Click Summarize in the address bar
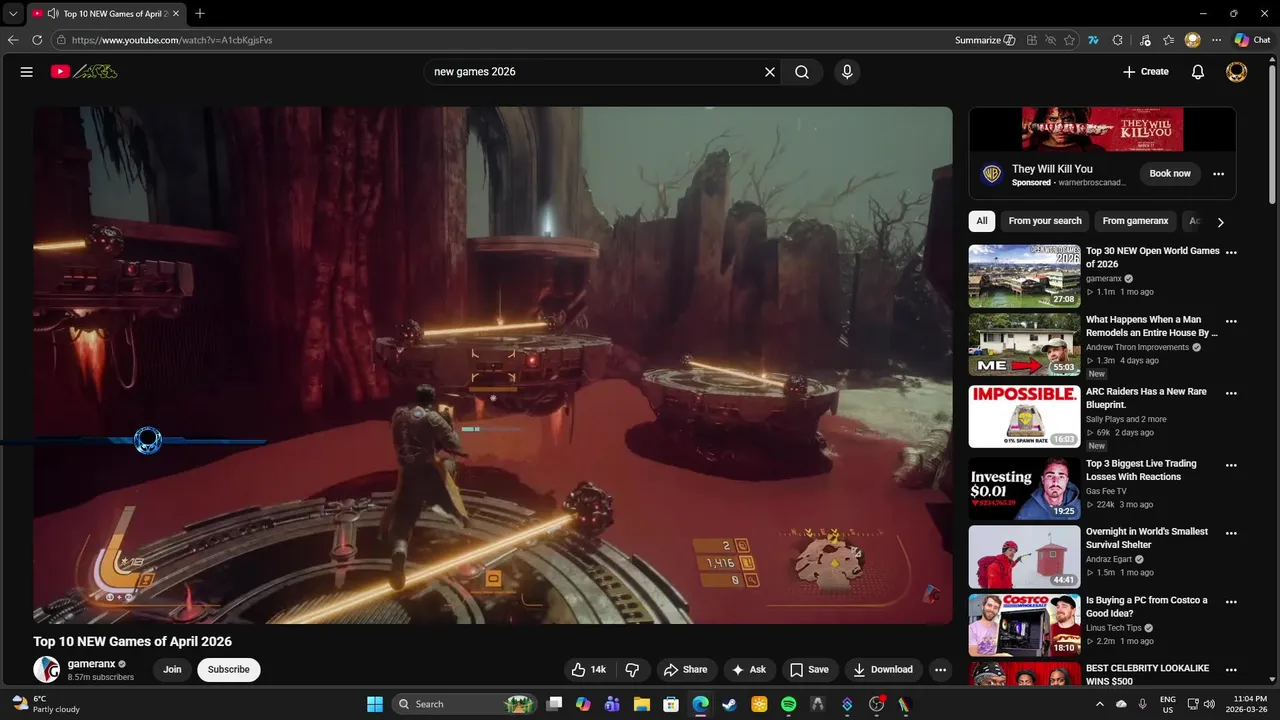 (985, 40)
